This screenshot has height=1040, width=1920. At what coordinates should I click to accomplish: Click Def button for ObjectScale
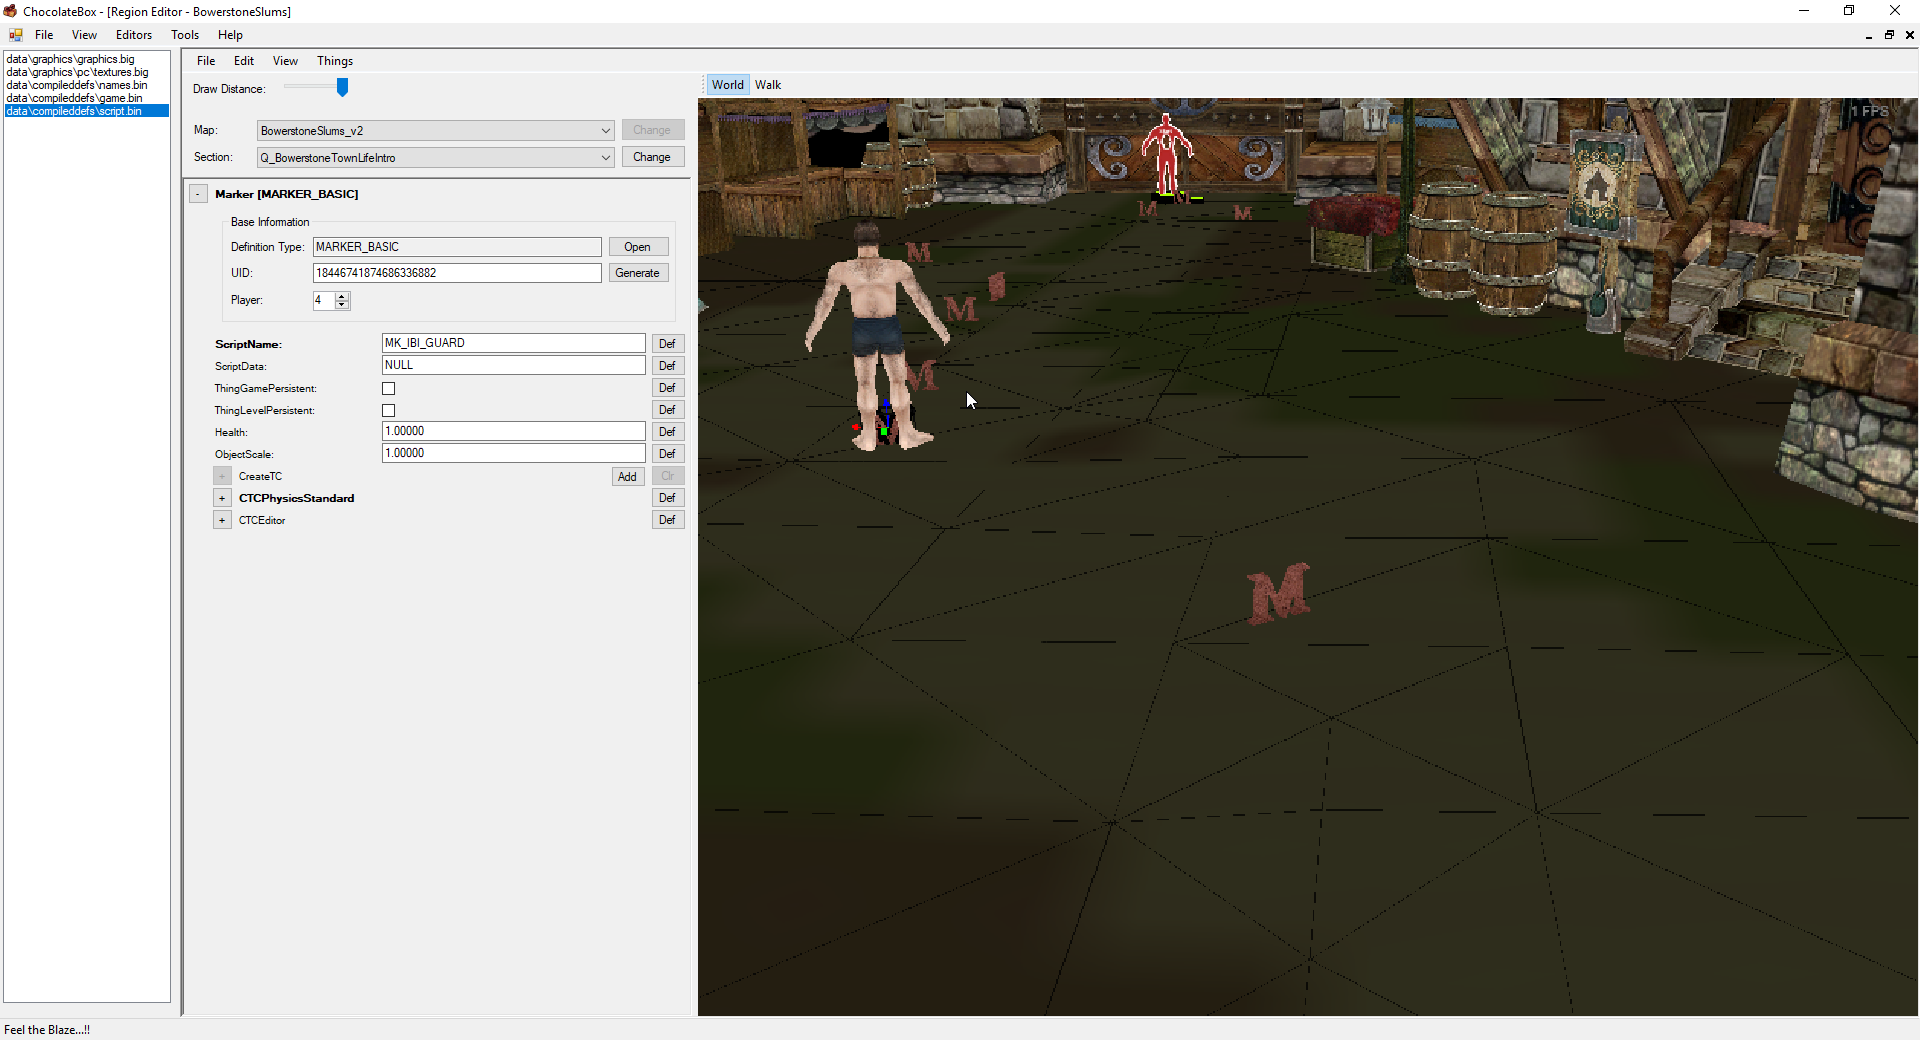coord(668,454)
